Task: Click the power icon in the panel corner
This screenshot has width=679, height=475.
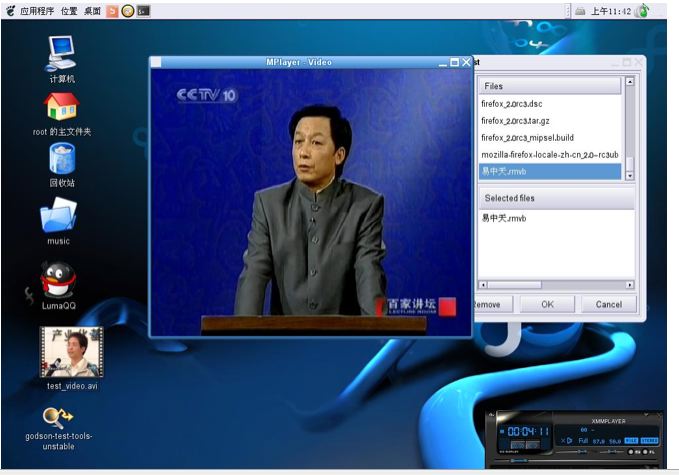Action: [x=642, y=11]
